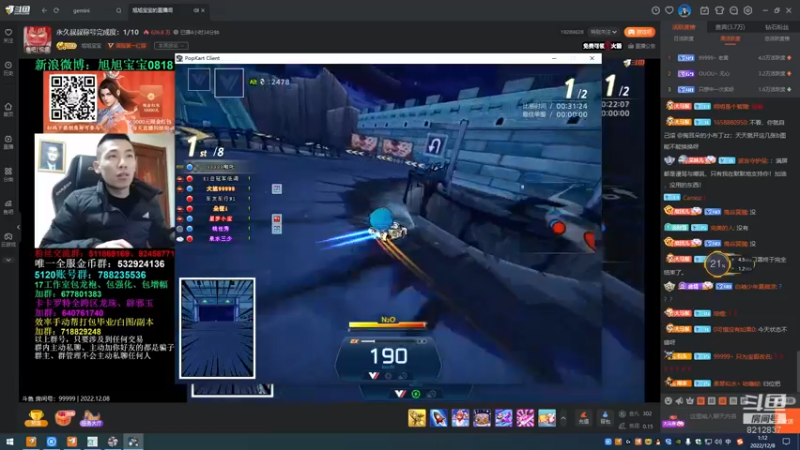Click the megaphone icon in the chat toolbar
800x450 pixels.
point(679,401)
